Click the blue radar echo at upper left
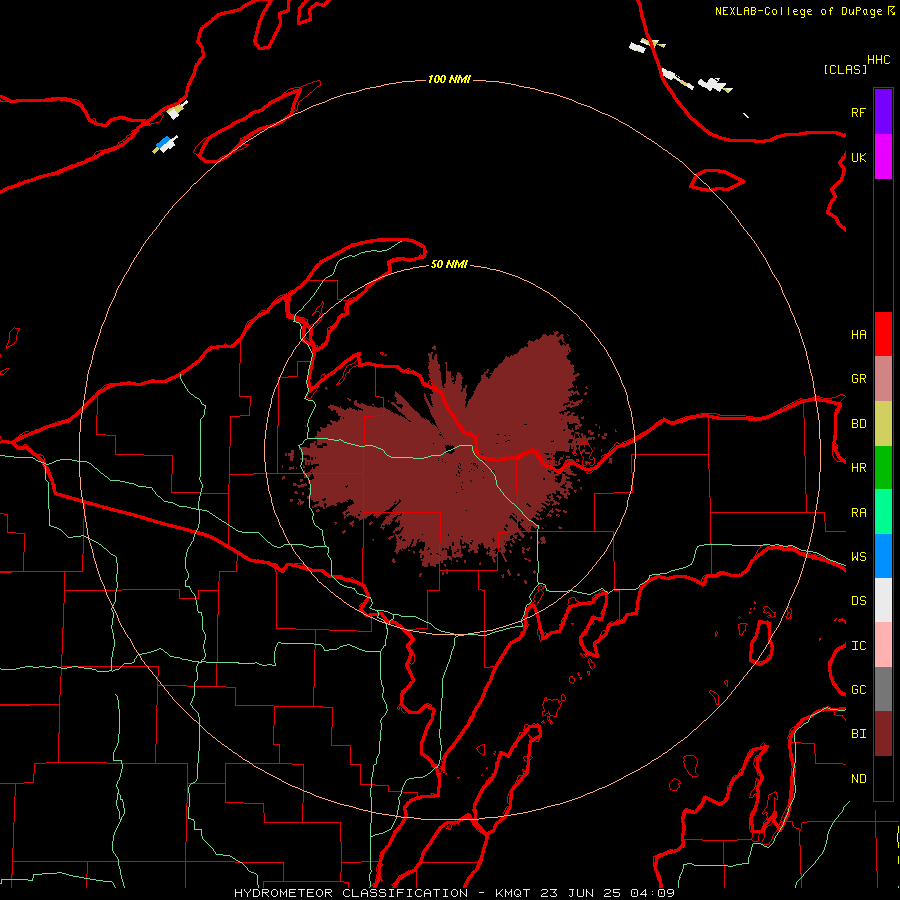900x900 pixels. (x=165, y=144)
